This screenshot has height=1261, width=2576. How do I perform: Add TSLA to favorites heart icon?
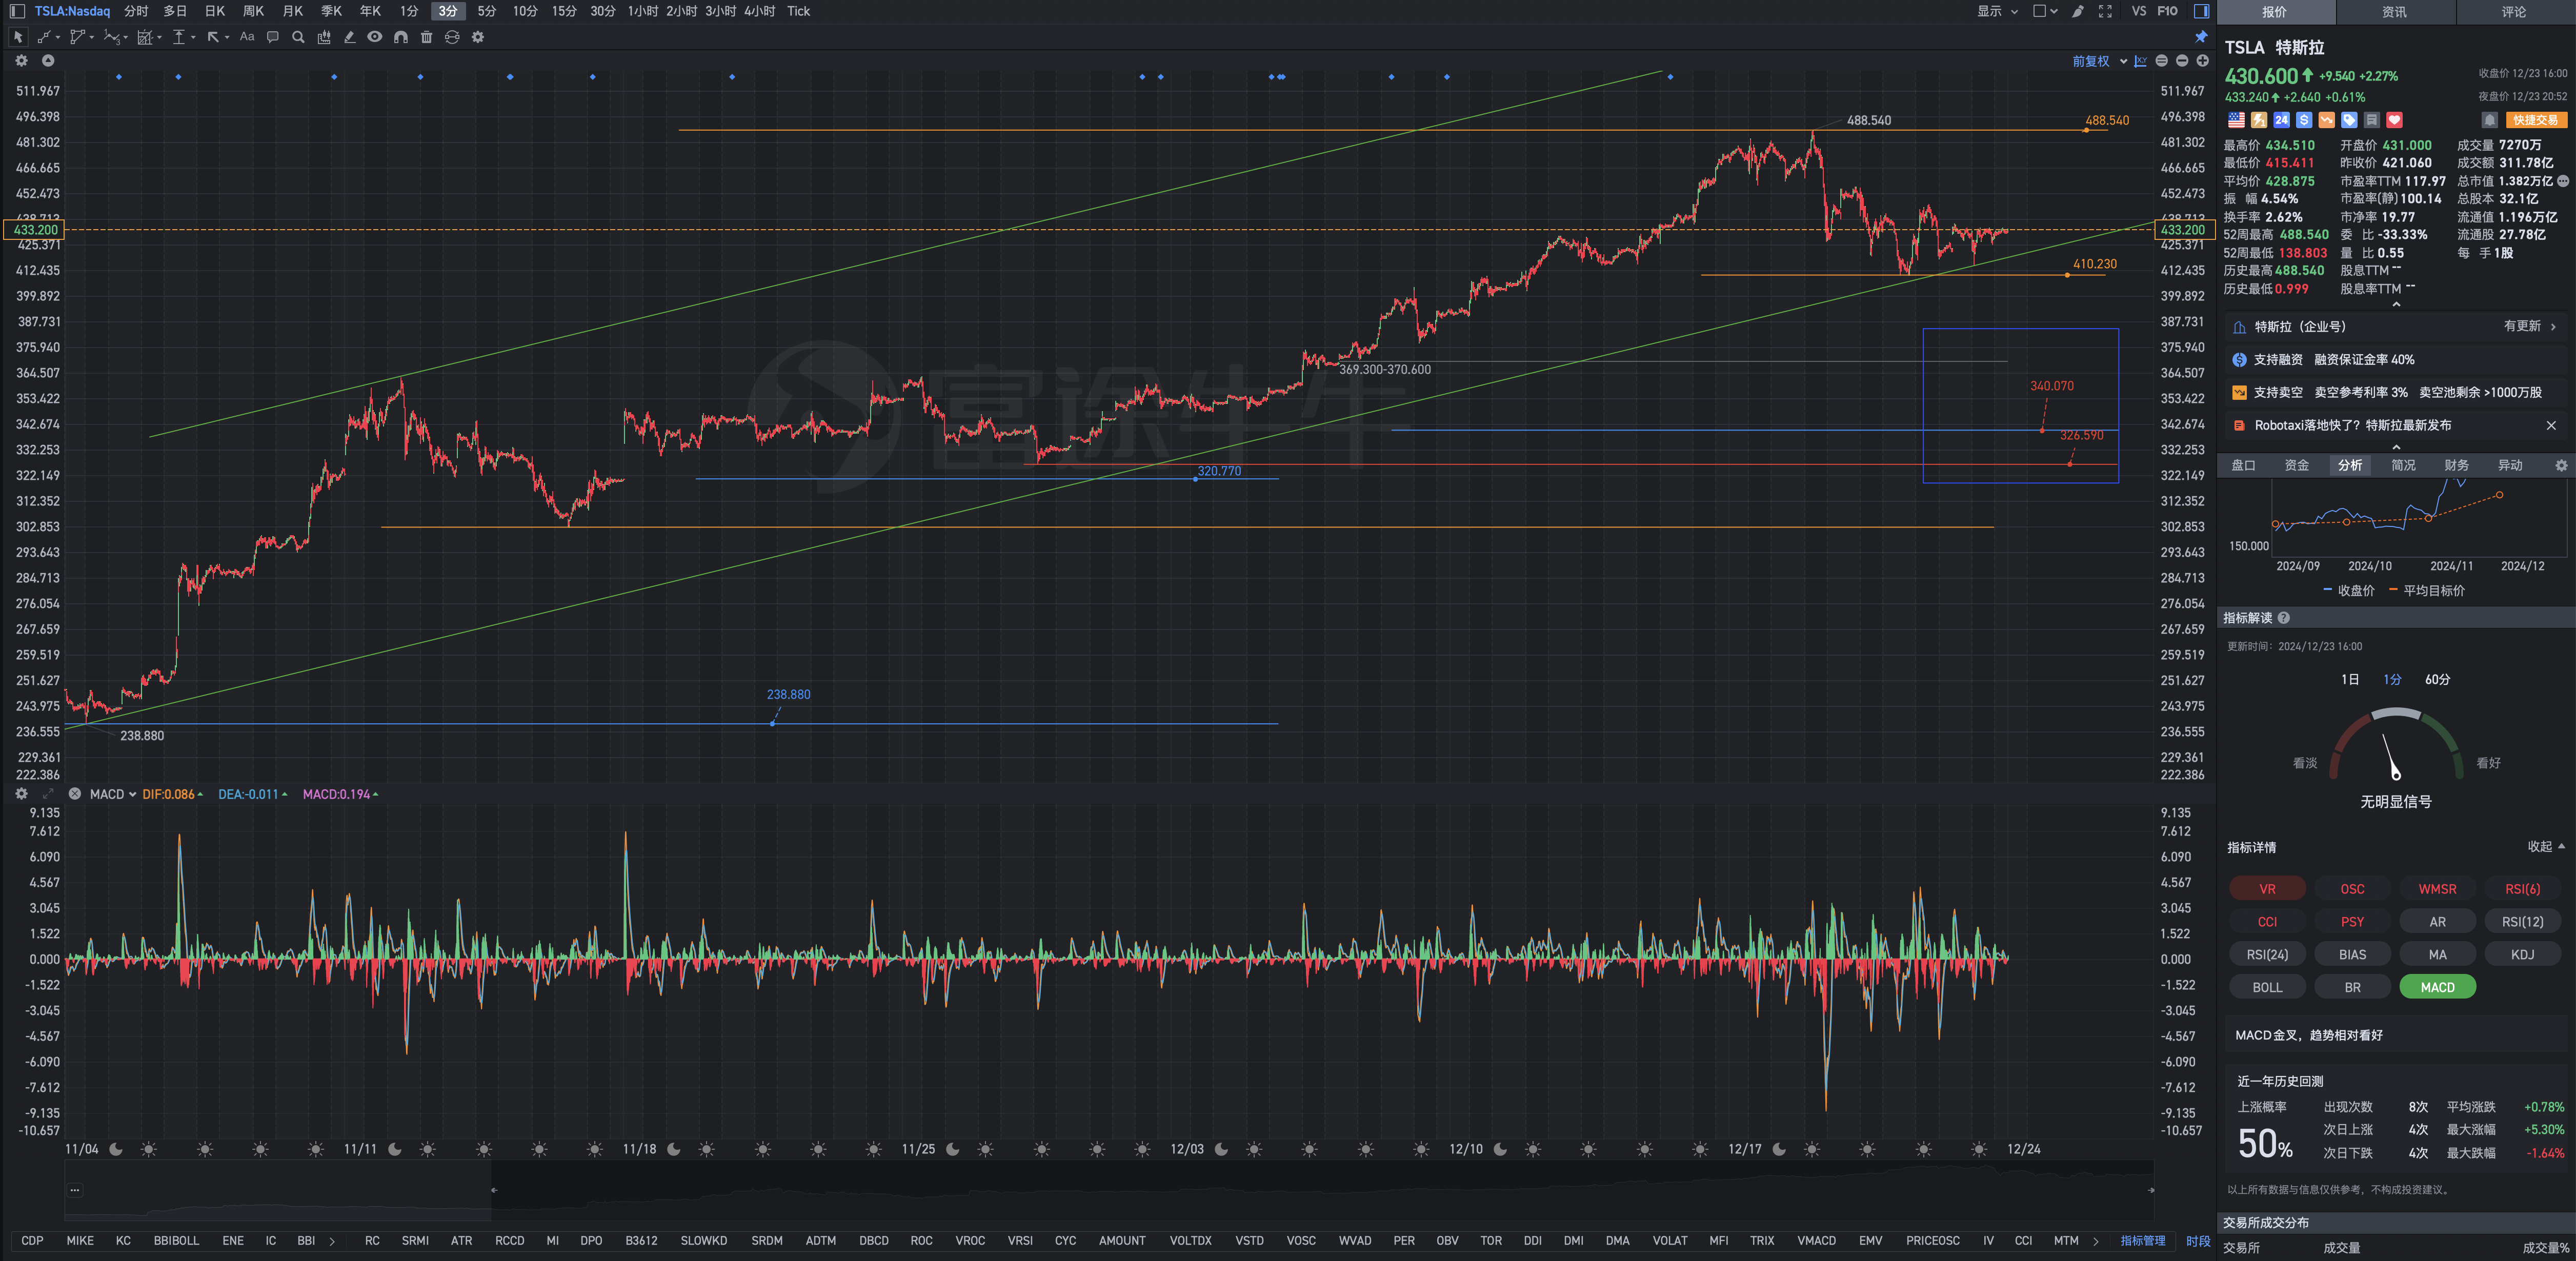[2394, 120]
